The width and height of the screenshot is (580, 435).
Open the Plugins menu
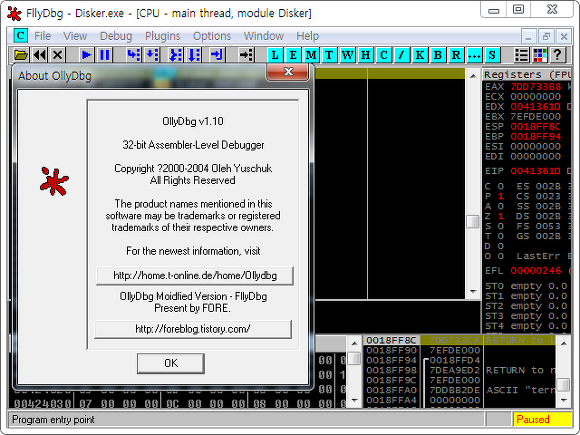pos(162,36)
